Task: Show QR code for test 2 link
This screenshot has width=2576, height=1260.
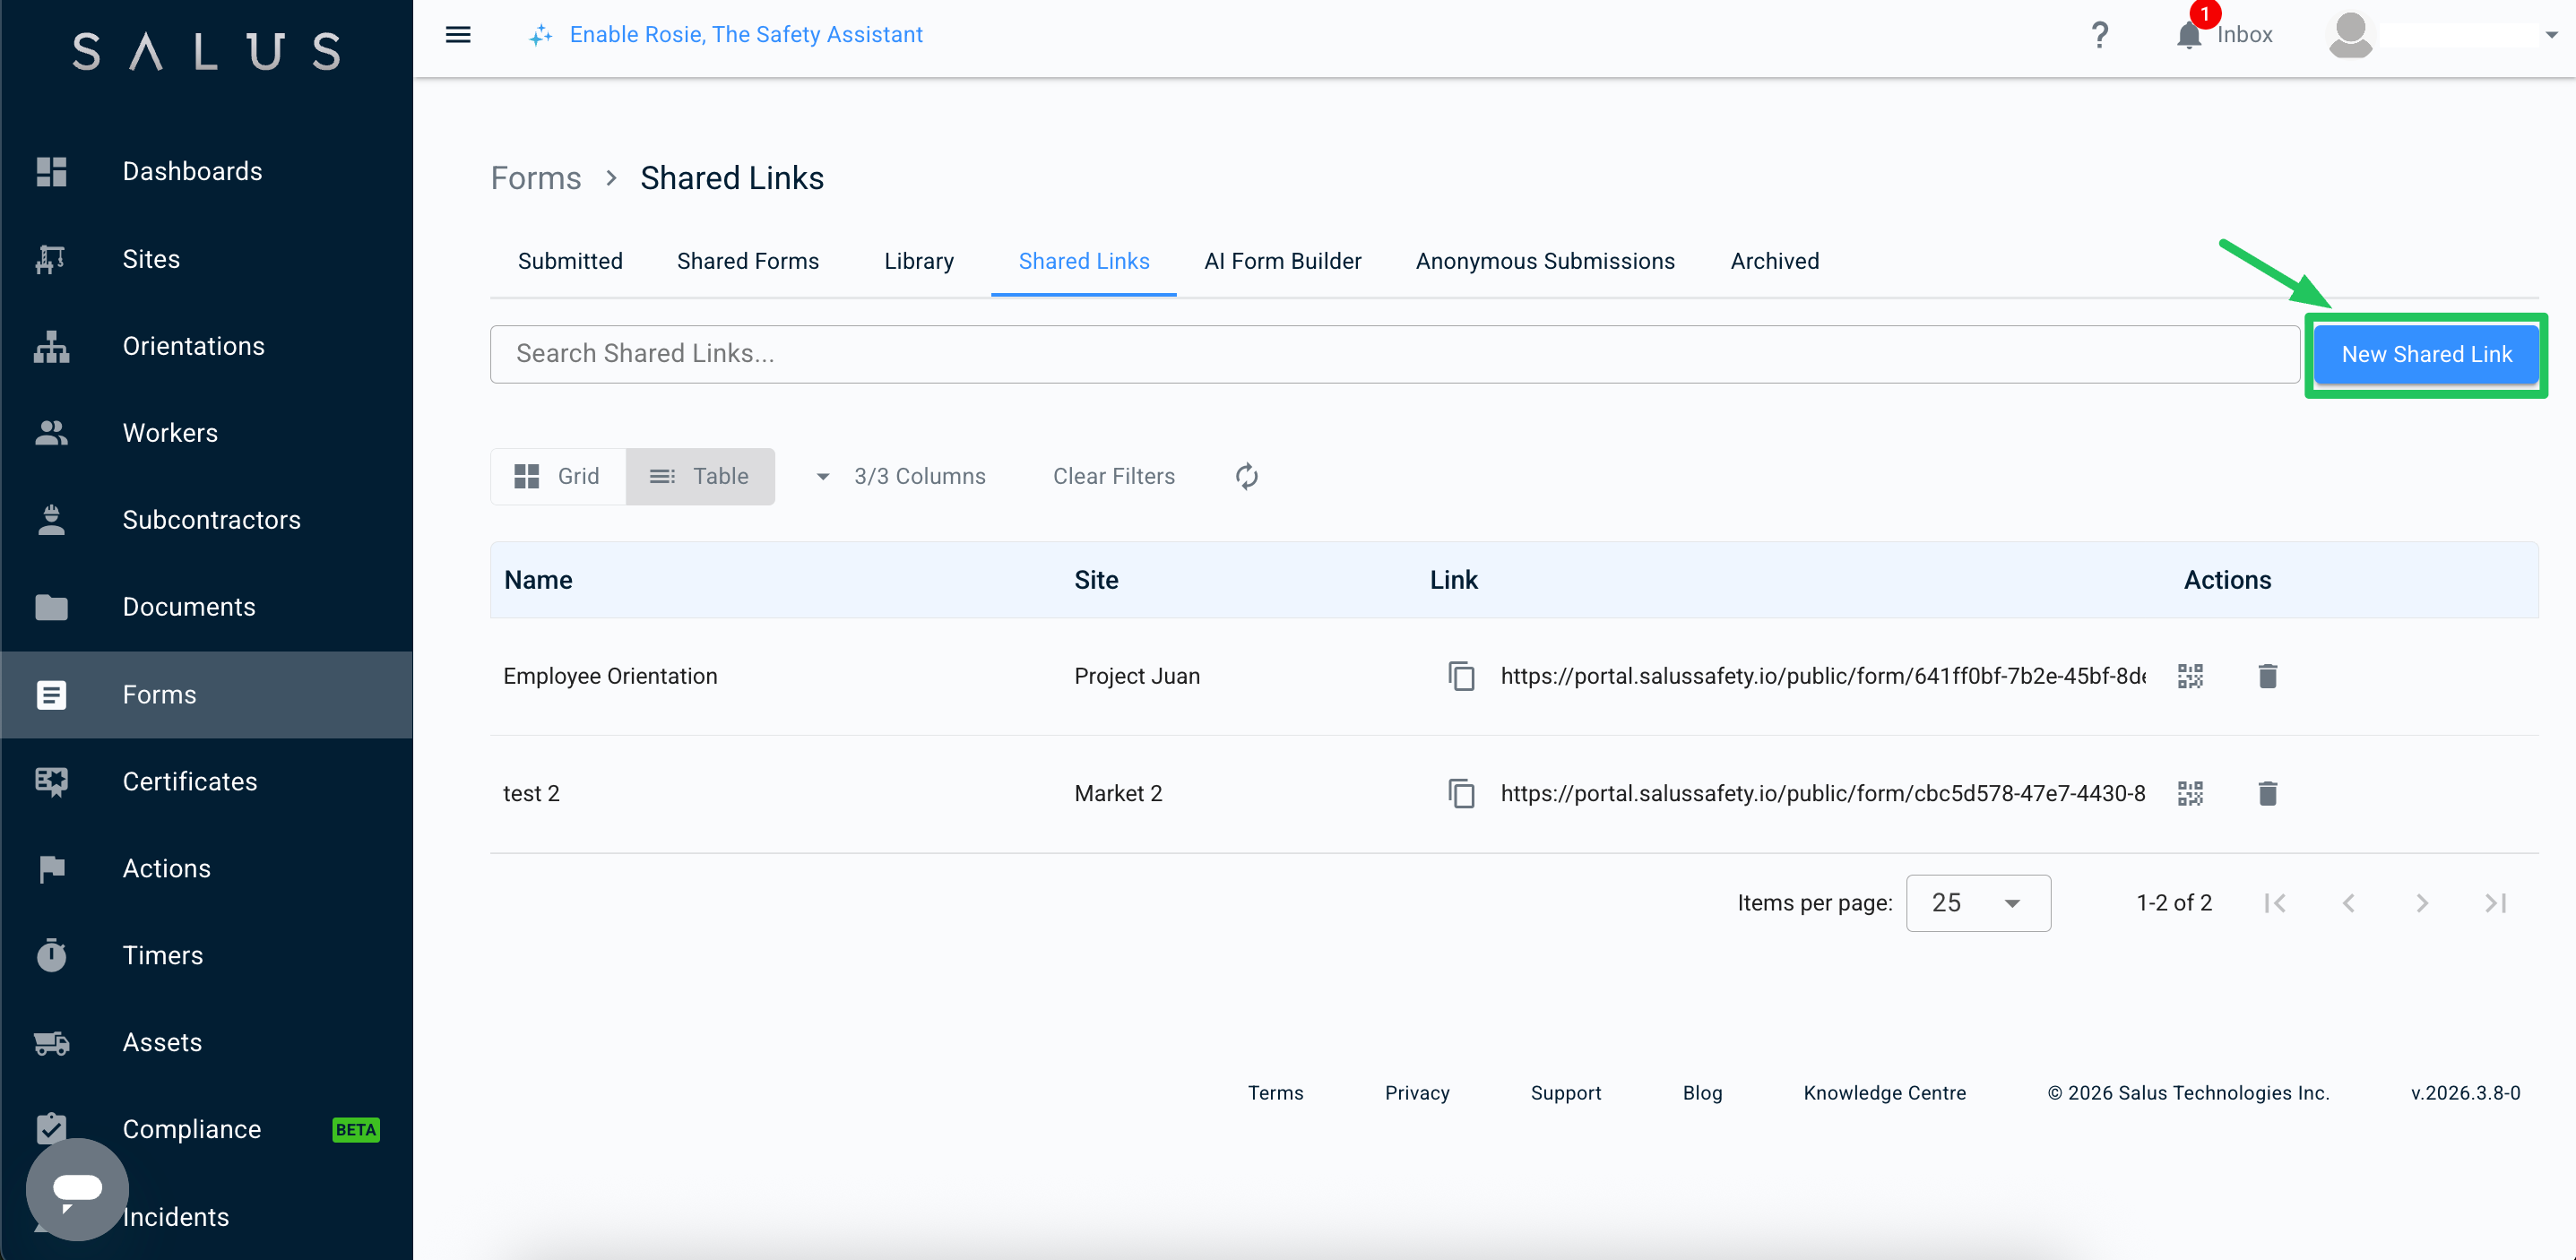Action: (2190, 793)
